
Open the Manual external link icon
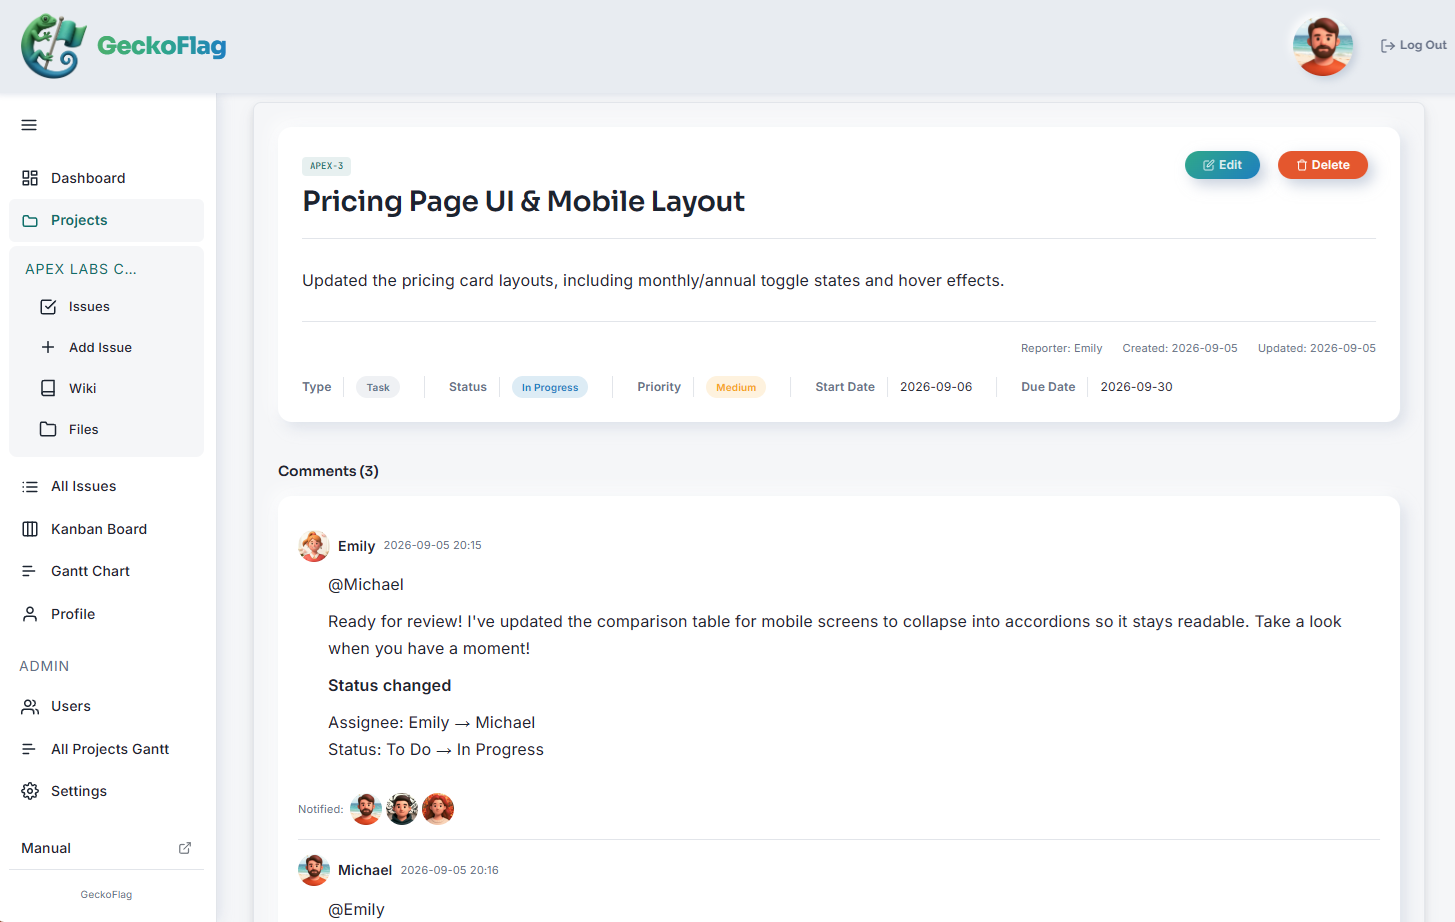(185, 848)
